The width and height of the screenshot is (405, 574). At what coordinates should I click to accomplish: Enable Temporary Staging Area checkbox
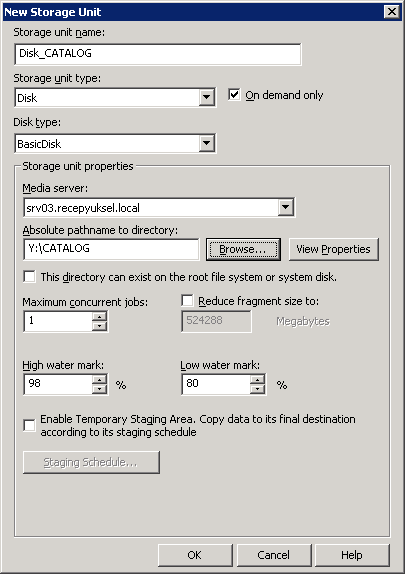[x=29, y=425]
